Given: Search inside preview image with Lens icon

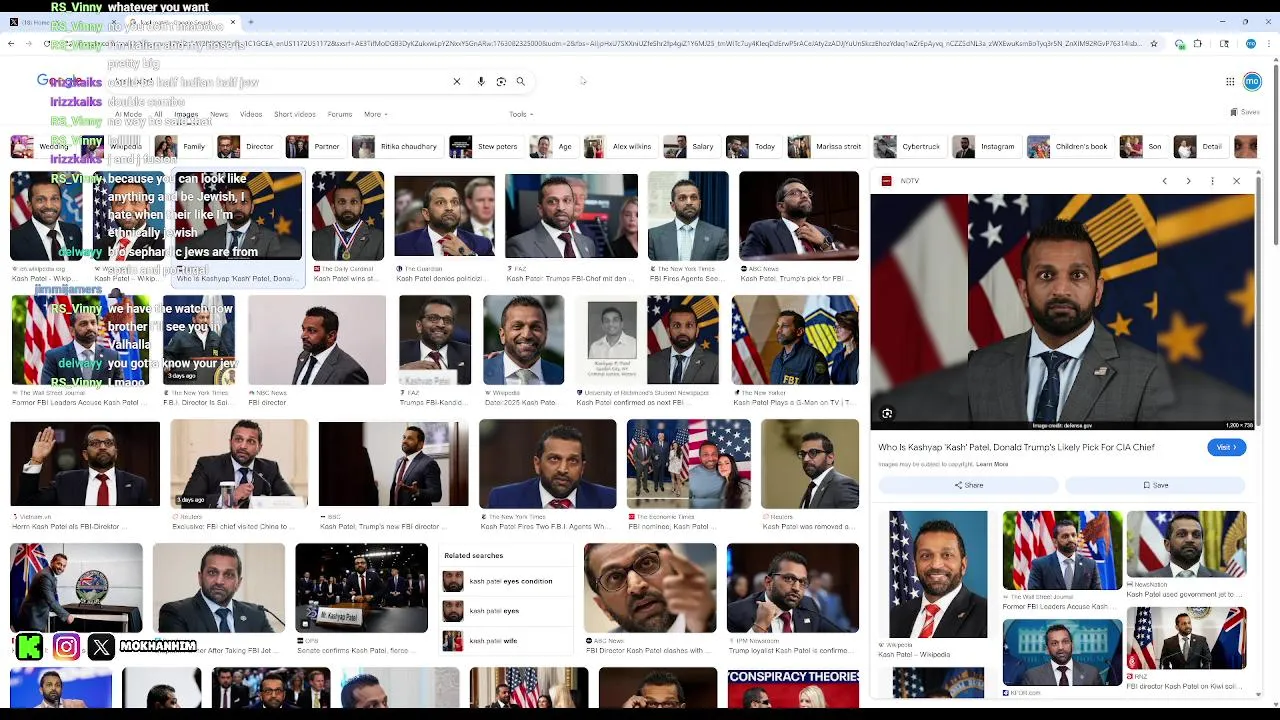Looking at the screenshot, I should coord(887,413).
